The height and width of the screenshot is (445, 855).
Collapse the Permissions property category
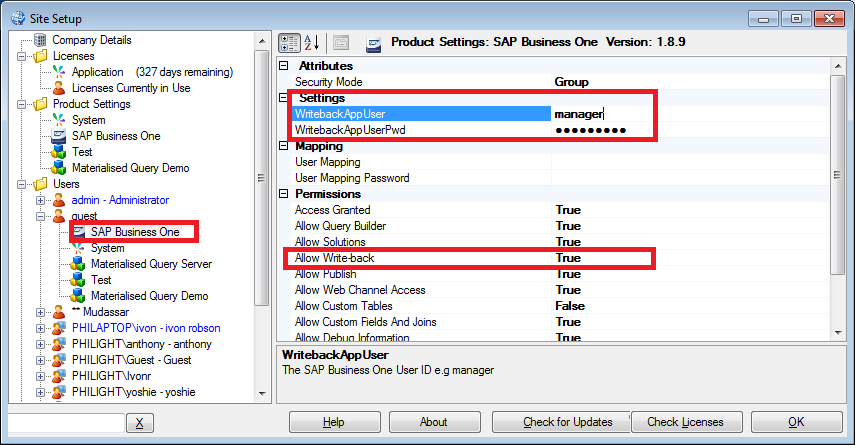[x=284, y=194]
